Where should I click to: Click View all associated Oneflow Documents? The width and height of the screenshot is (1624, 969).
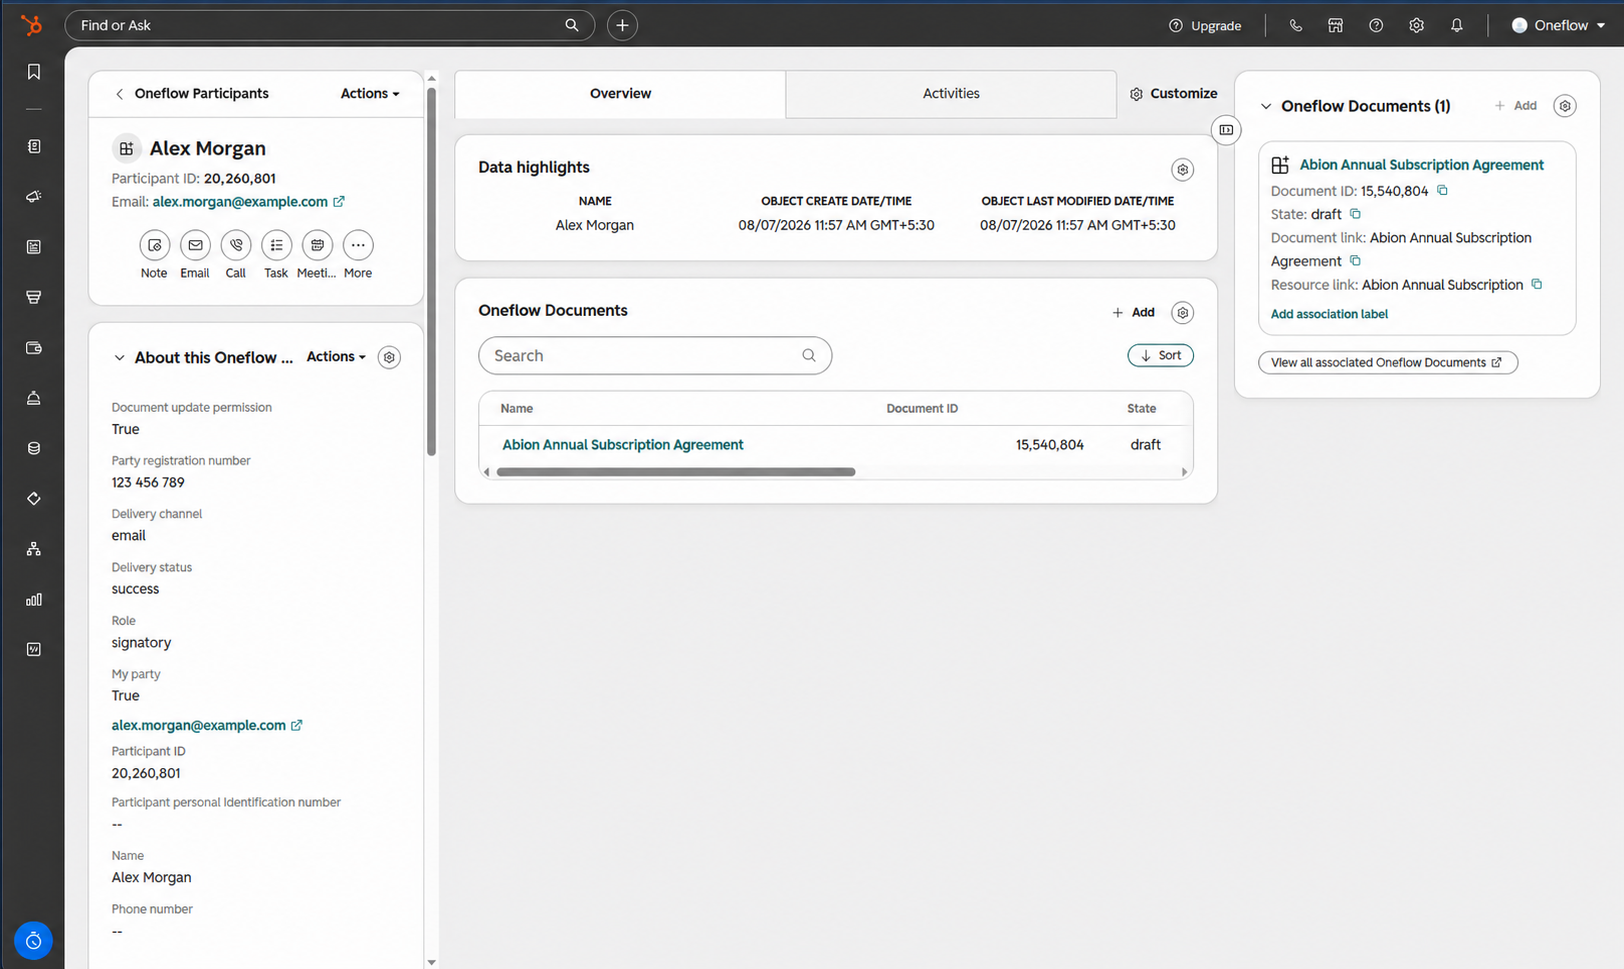(x=1388, y=363)
